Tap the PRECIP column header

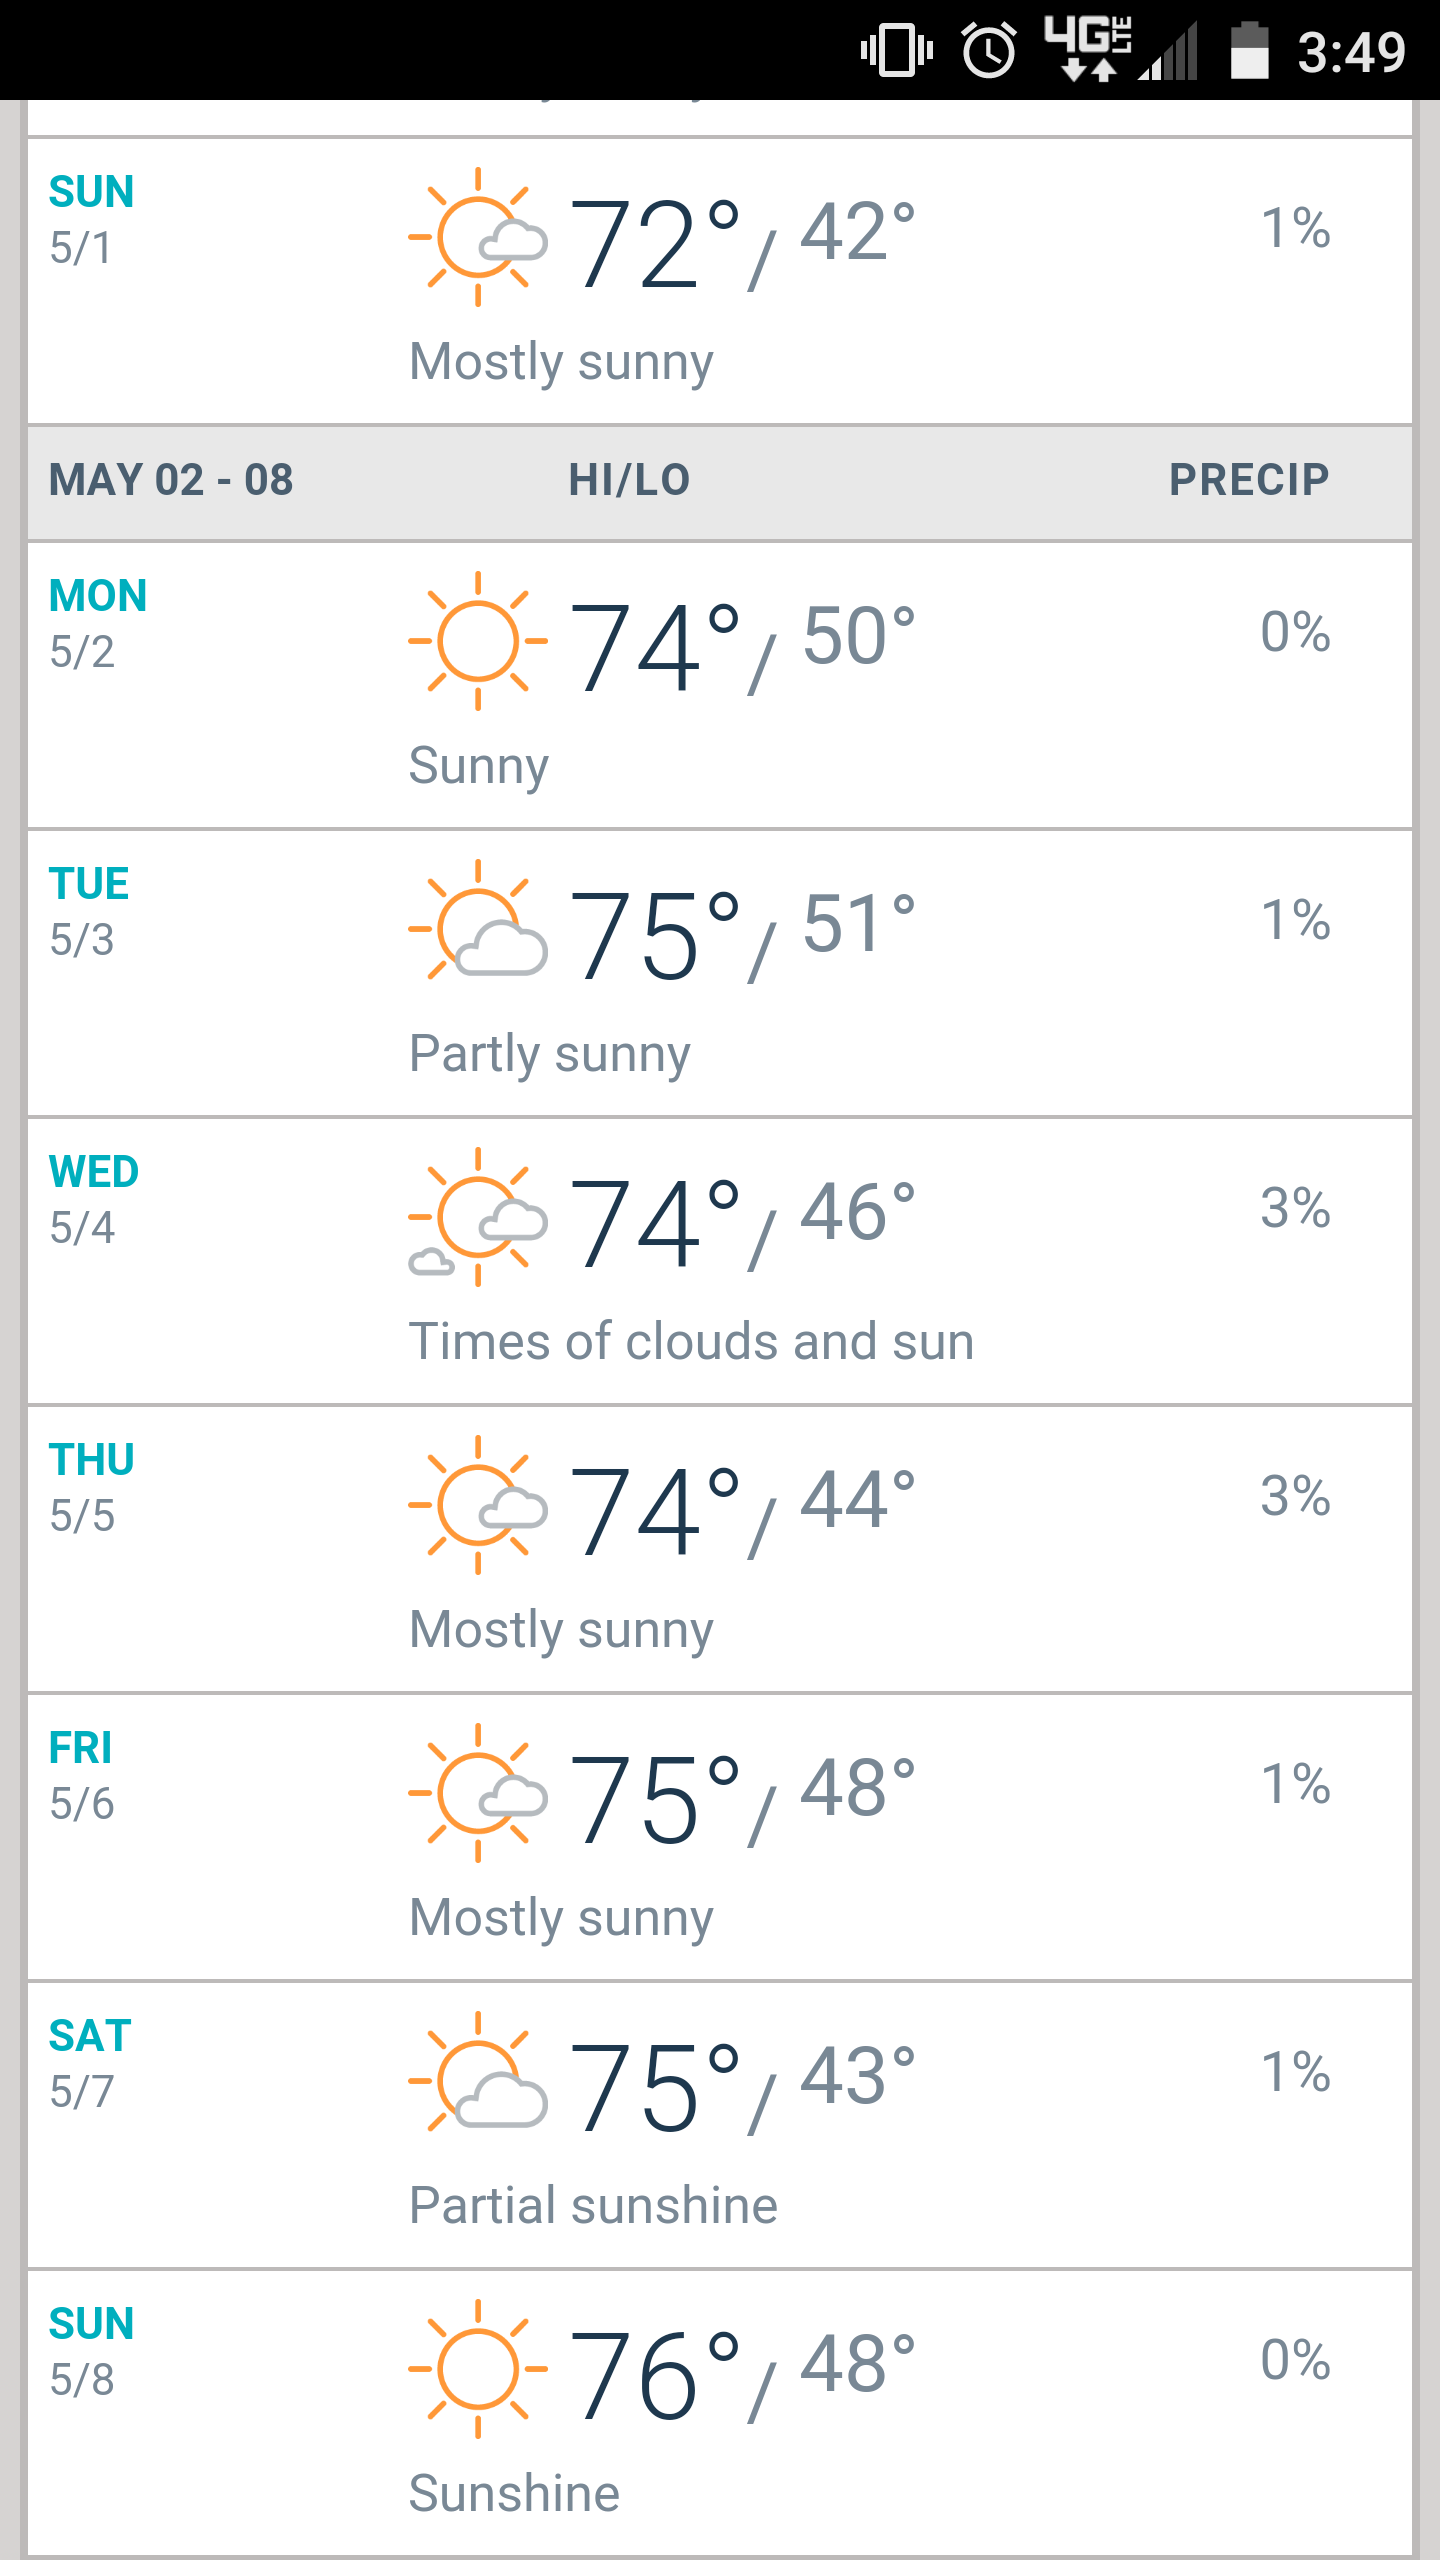1249,480
